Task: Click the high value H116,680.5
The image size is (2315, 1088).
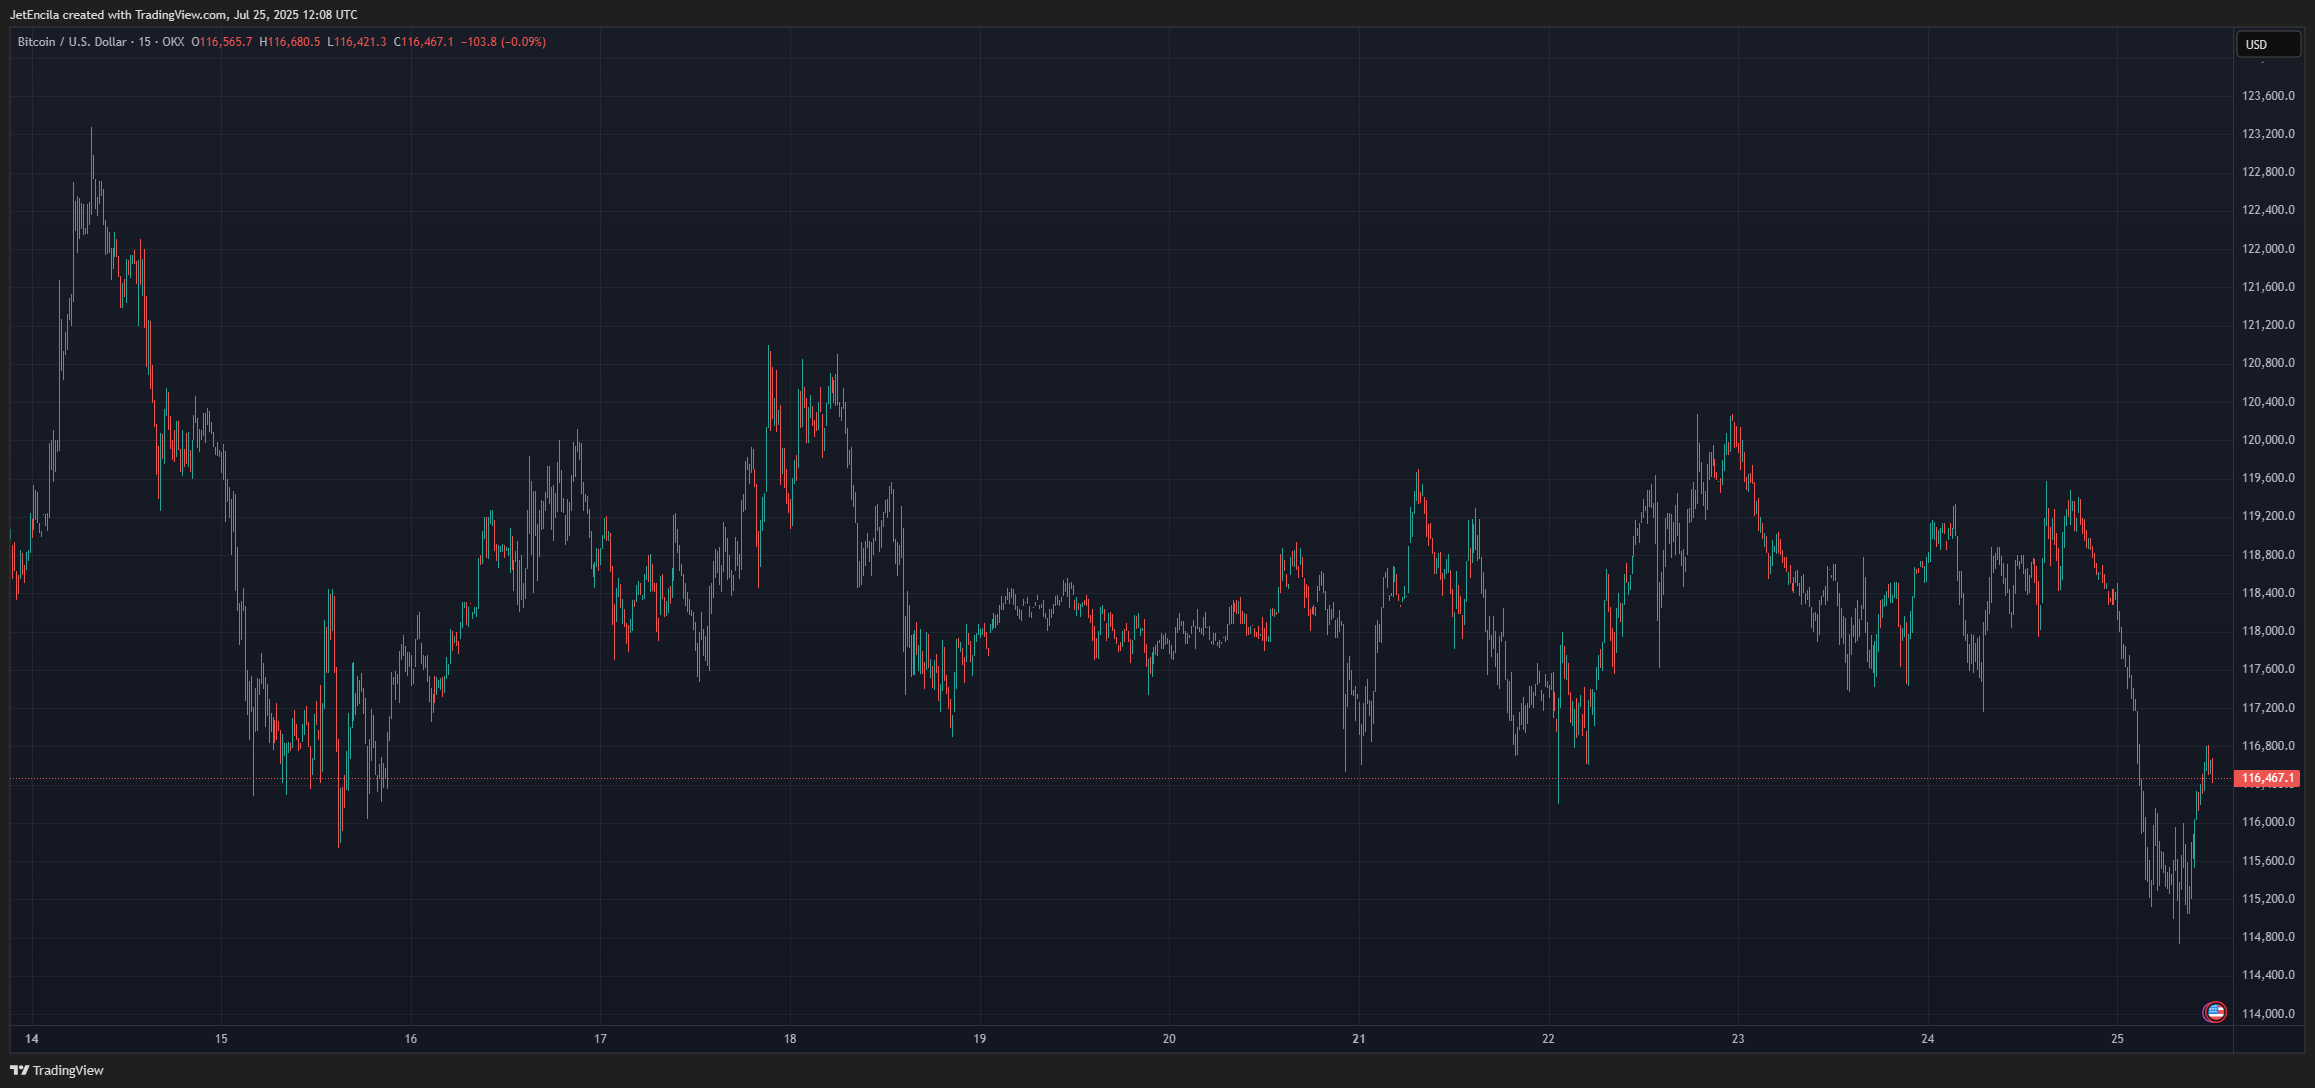Action: [x=290, y=42]
